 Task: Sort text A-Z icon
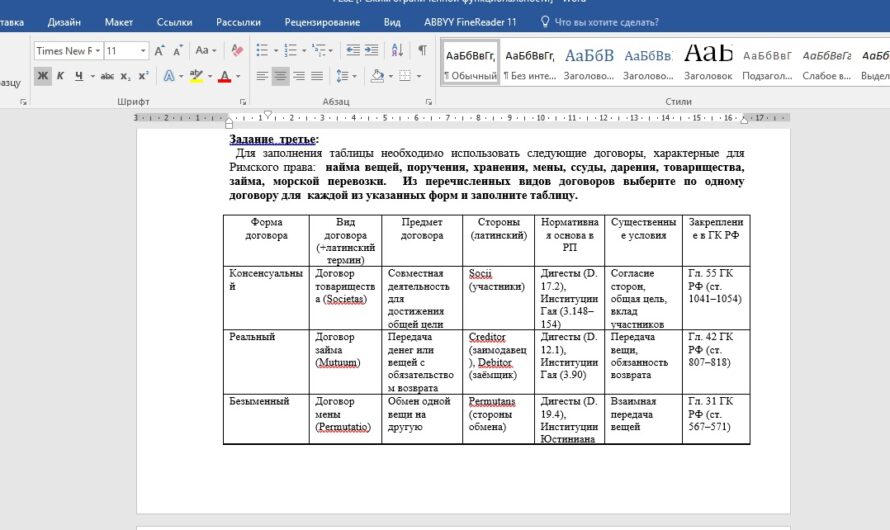pyautogui.click(x=397, y=50)
